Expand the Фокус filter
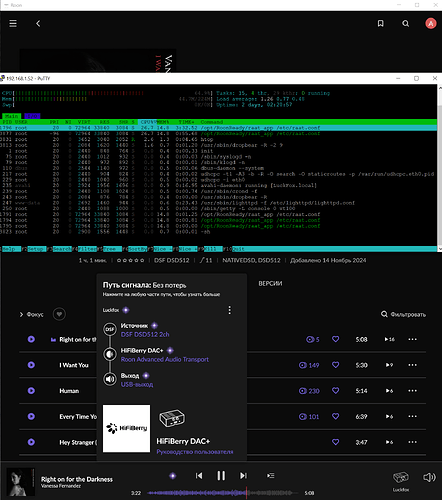442x500 pixels. (31, 314)
